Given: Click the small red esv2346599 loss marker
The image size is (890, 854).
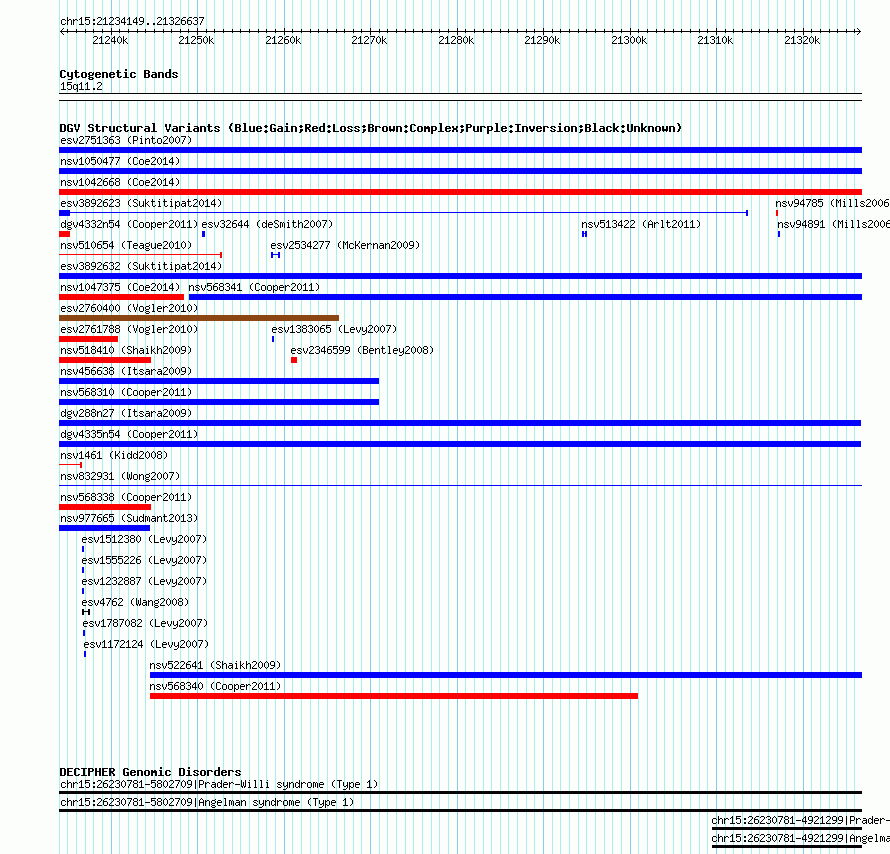Looking at the screenshot, I should click(294, 360).
